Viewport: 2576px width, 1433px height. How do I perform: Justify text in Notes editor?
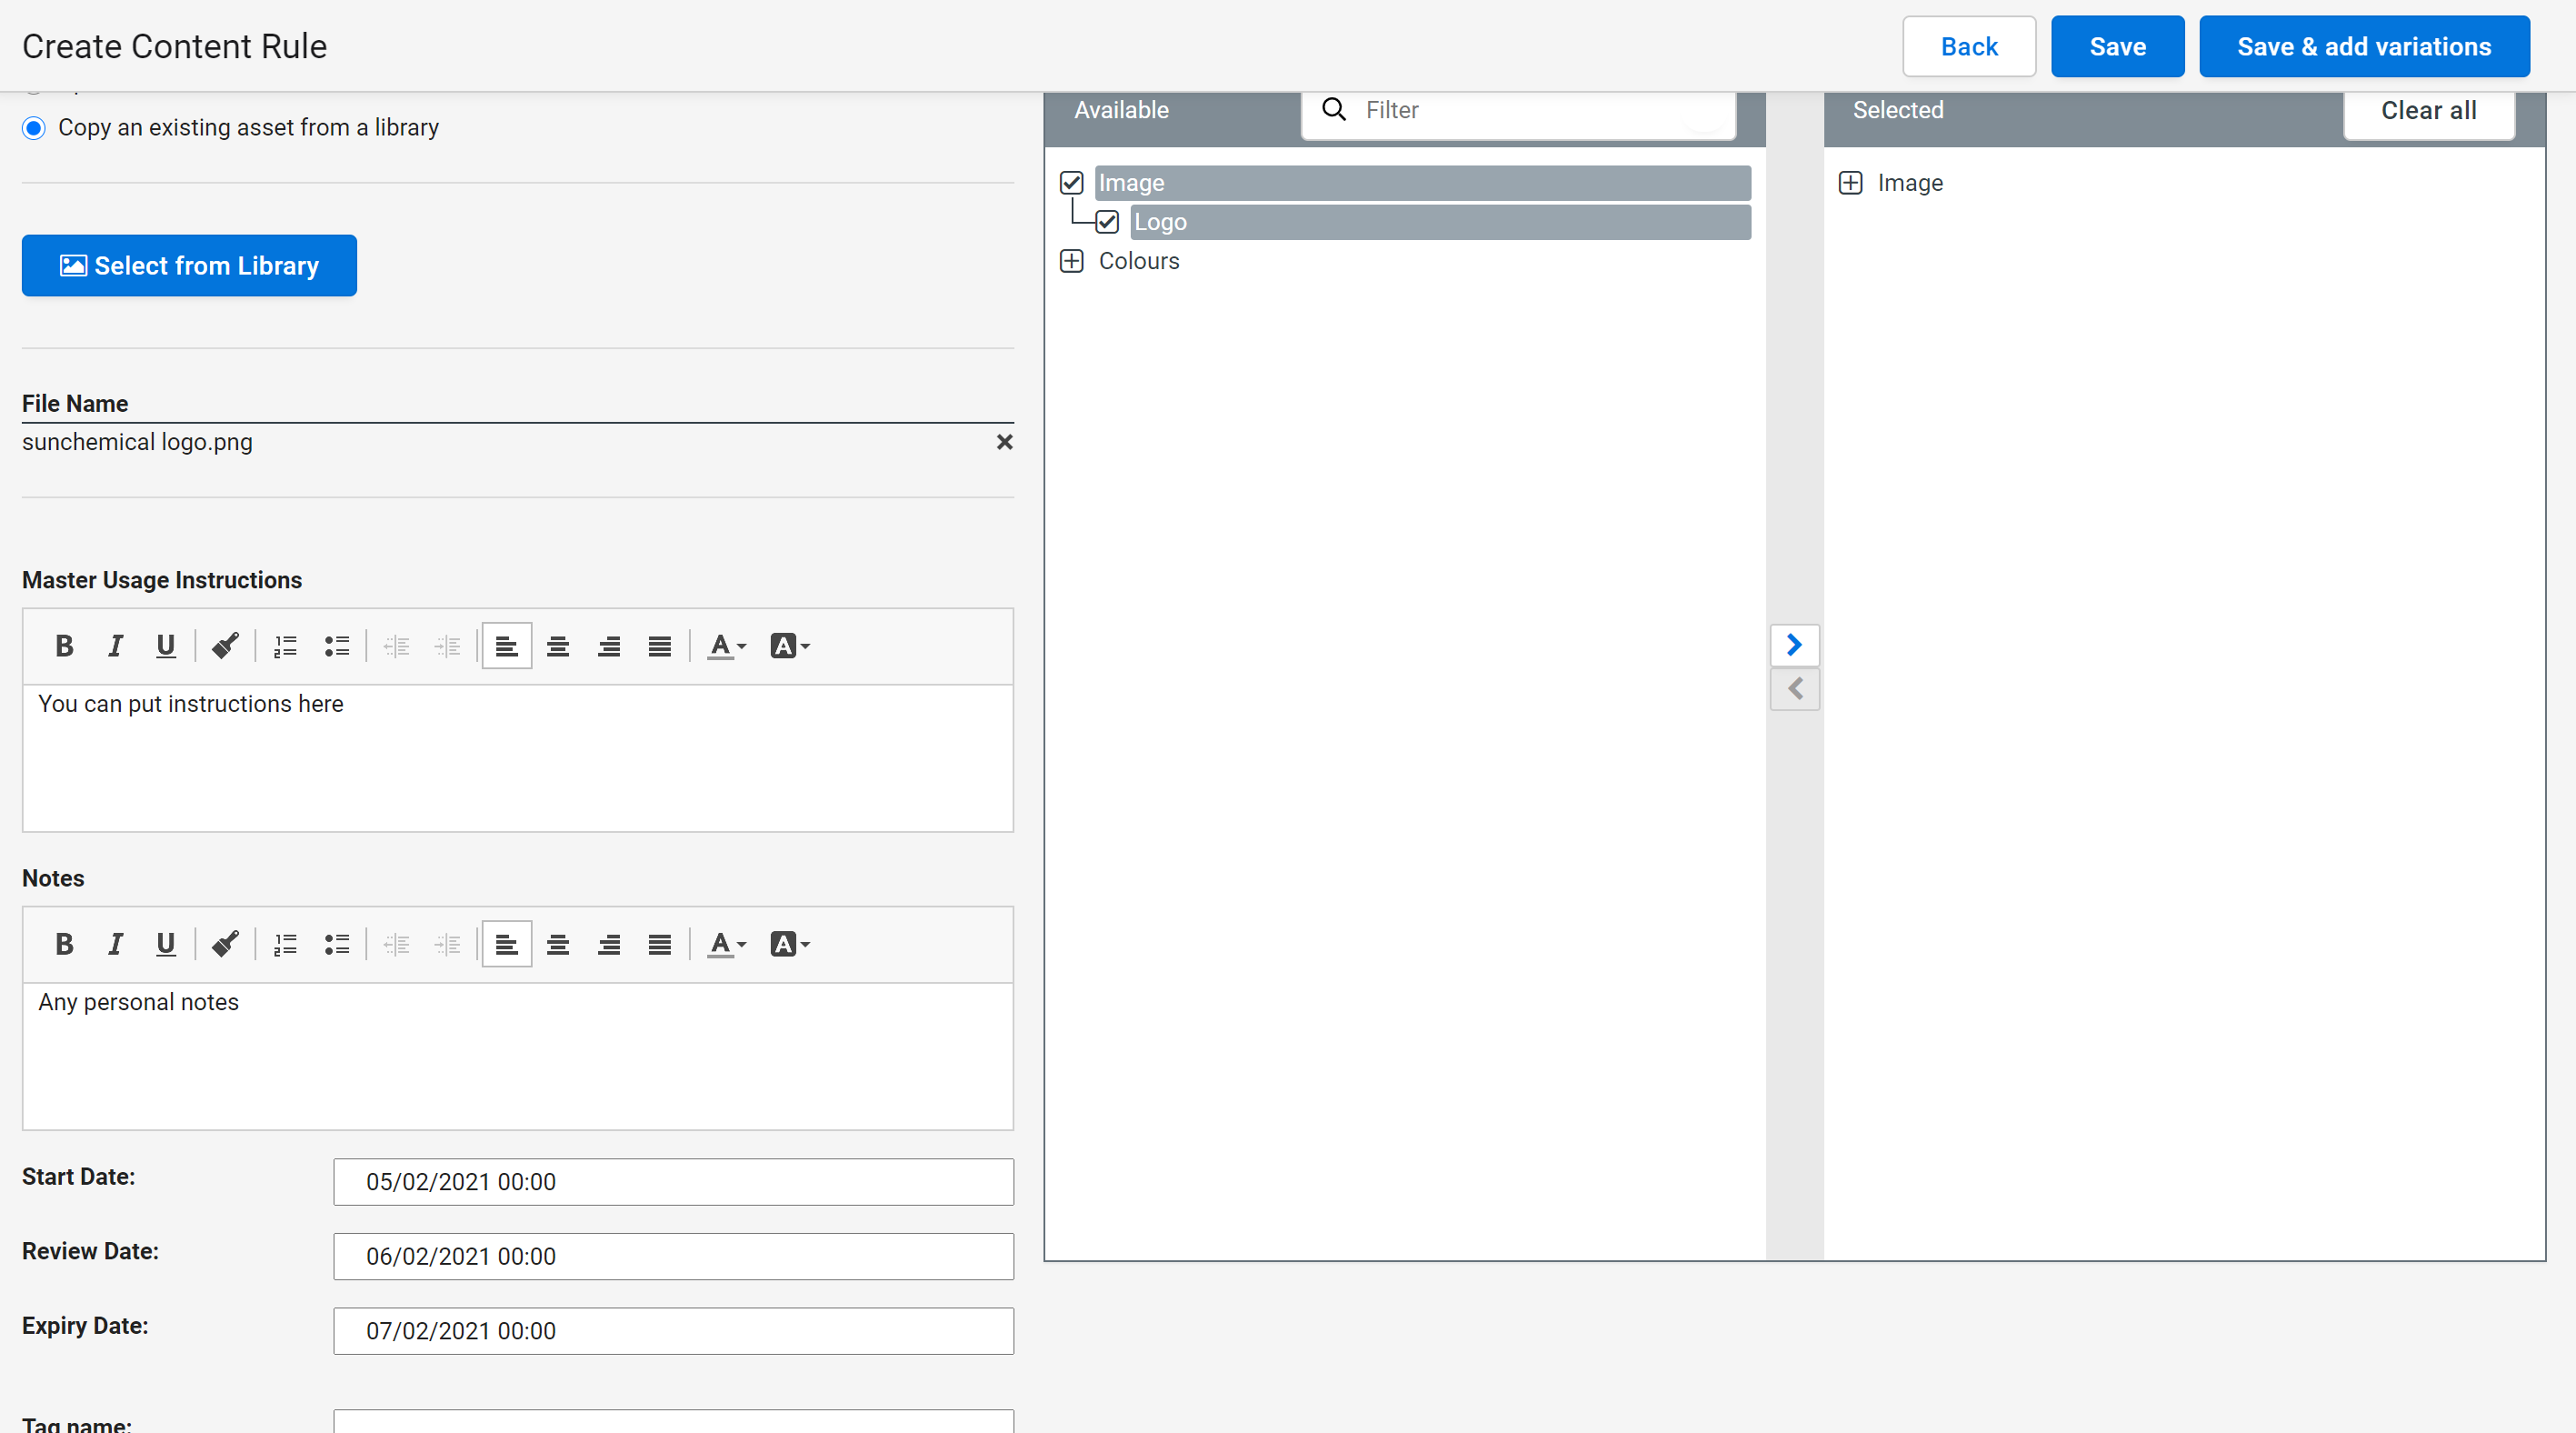point(659,944)
